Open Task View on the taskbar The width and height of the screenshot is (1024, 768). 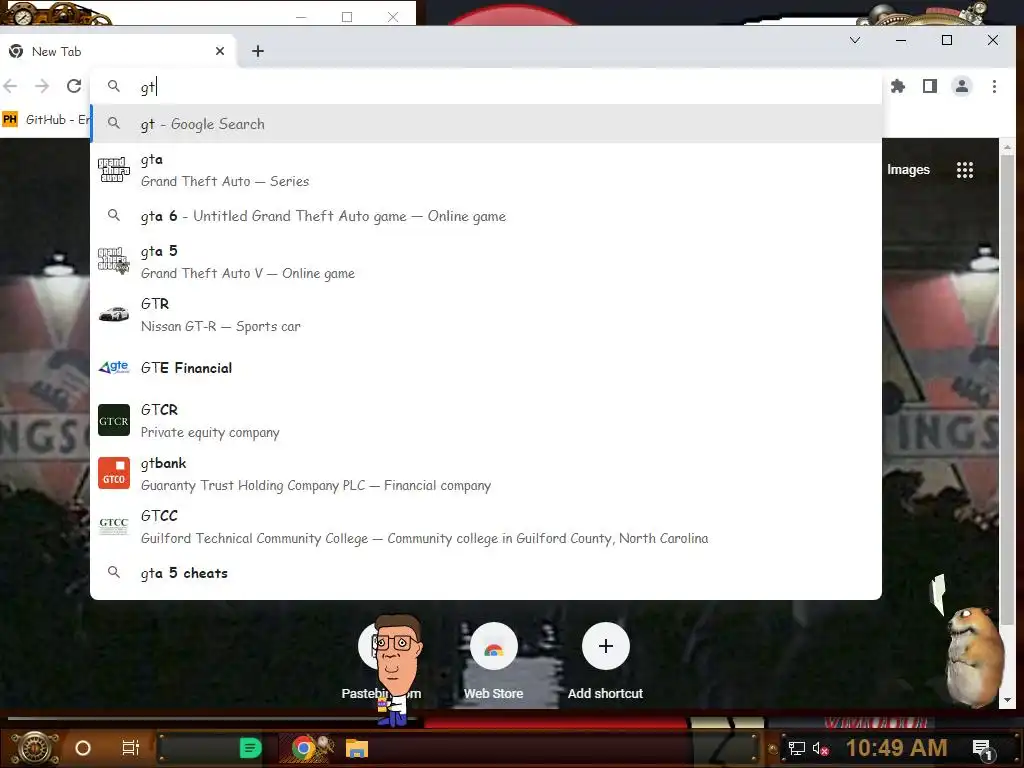point(131,748)
